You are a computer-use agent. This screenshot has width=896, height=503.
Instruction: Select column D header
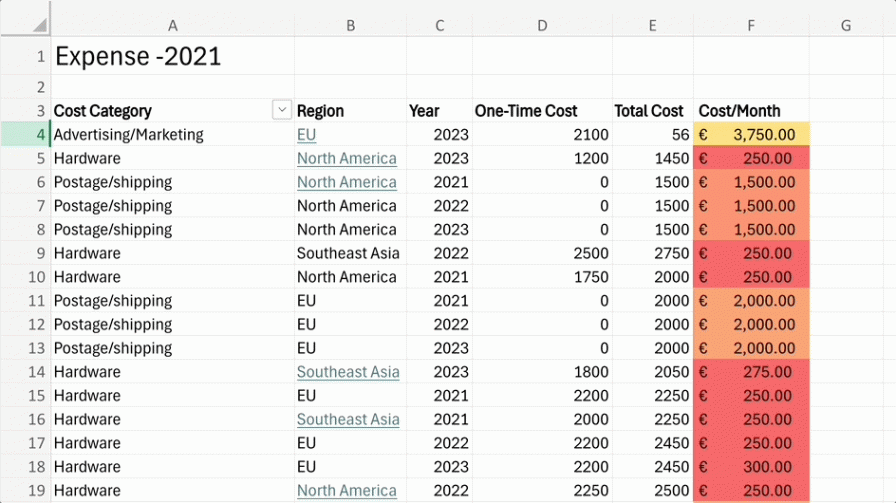pos(542,25)
